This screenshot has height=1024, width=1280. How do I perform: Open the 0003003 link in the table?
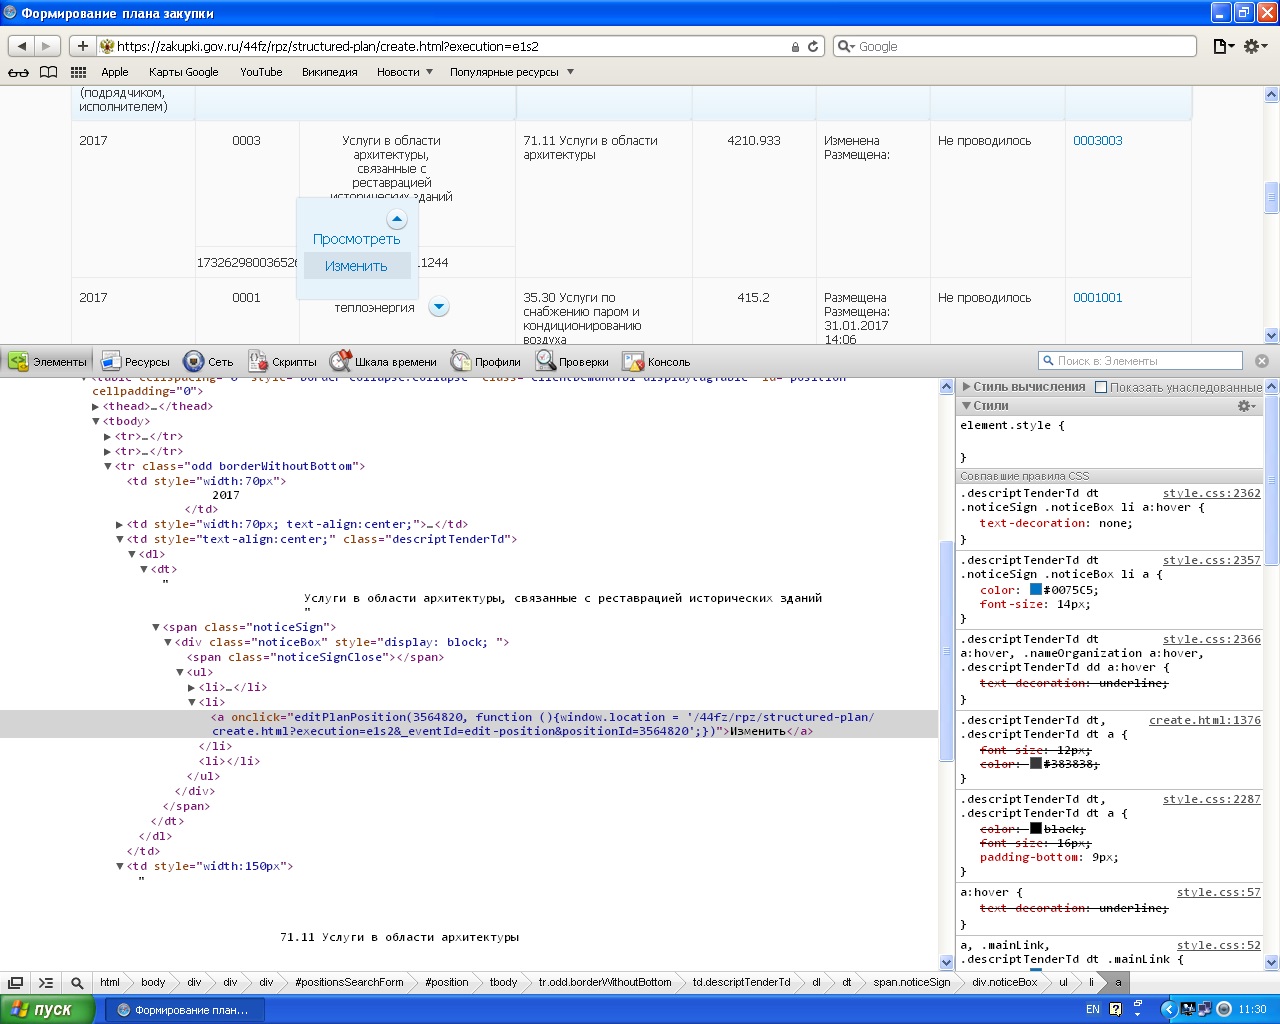coord(1097,141)
